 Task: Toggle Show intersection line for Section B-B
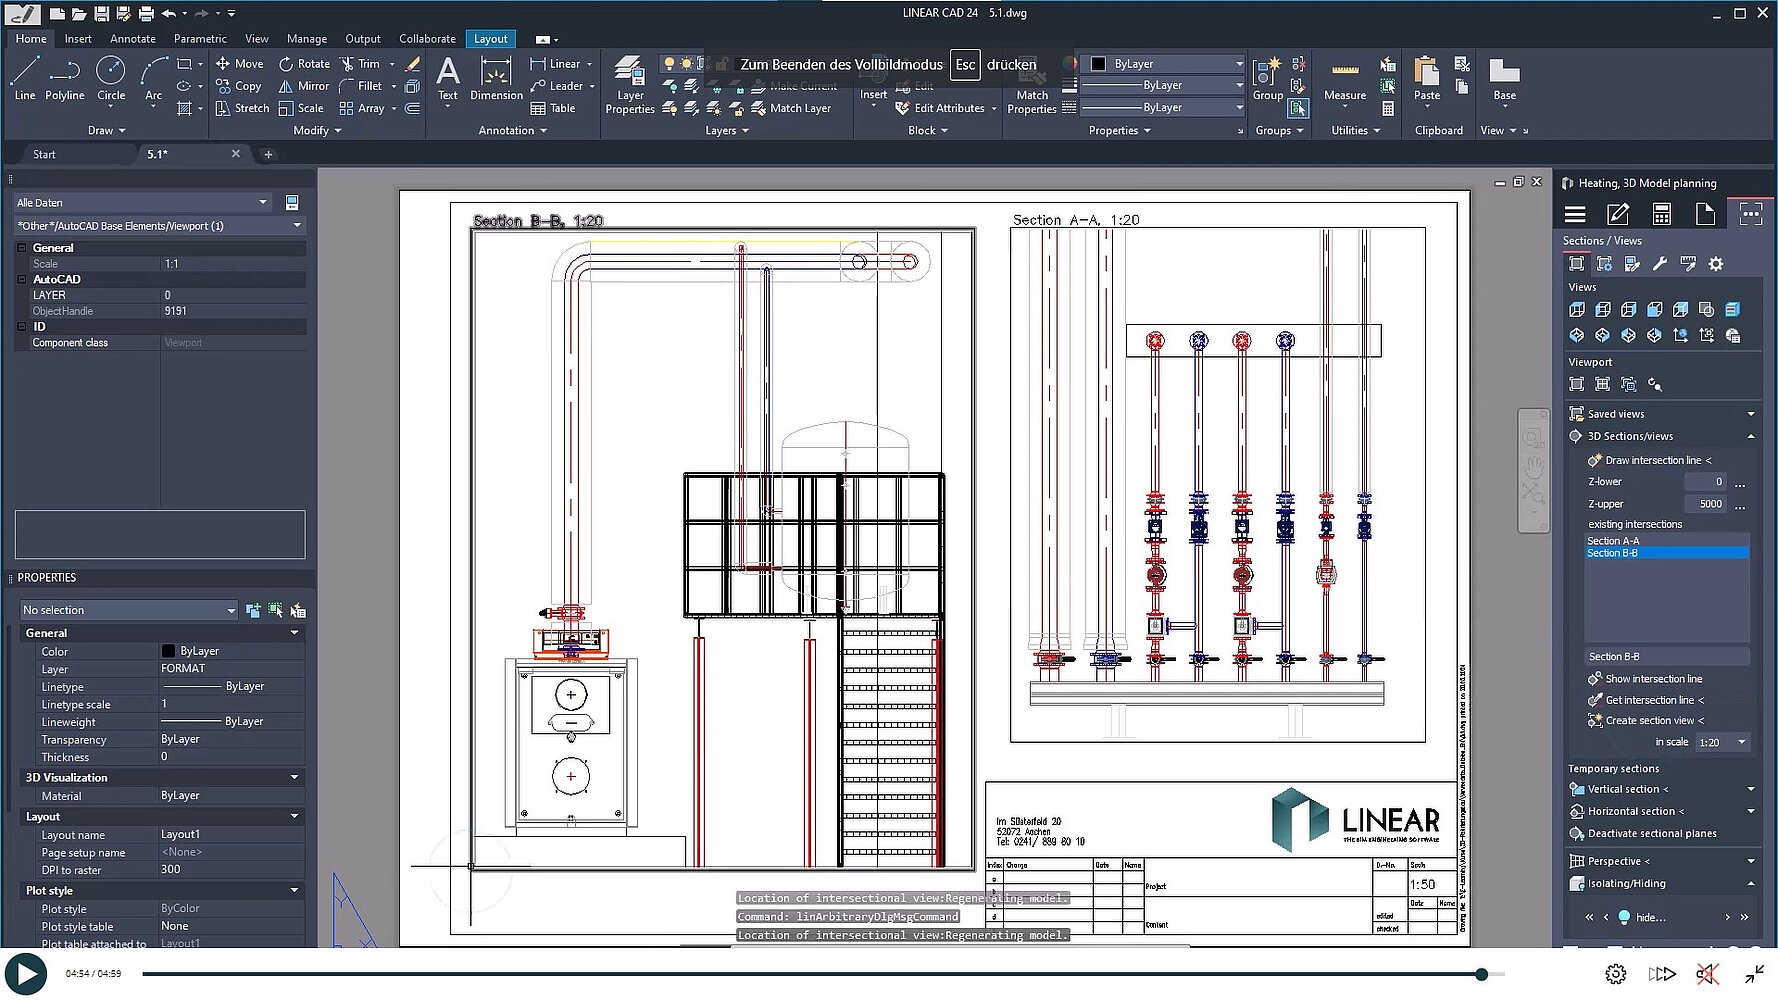point(1646,678)
